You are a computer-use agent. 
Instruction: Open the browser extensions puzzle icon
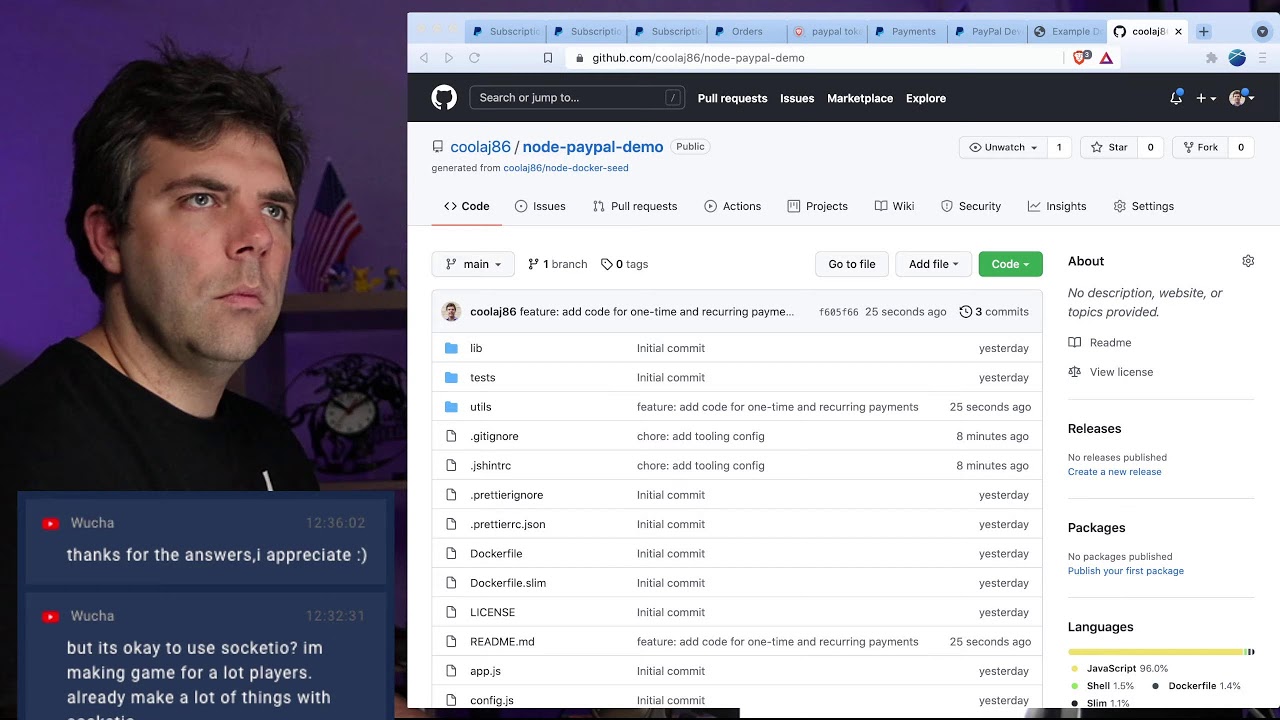(1211, 58)
